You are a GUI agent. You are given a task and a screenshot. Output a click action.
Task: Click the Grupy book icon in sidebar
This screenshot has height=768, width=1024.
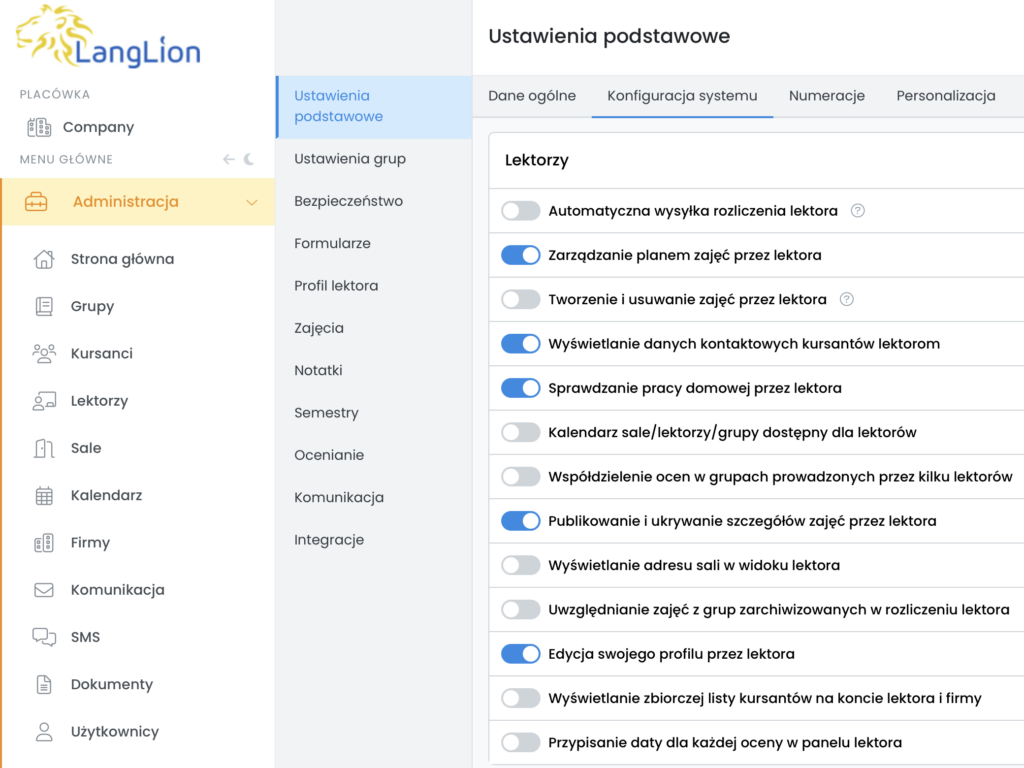coord(44,307)
